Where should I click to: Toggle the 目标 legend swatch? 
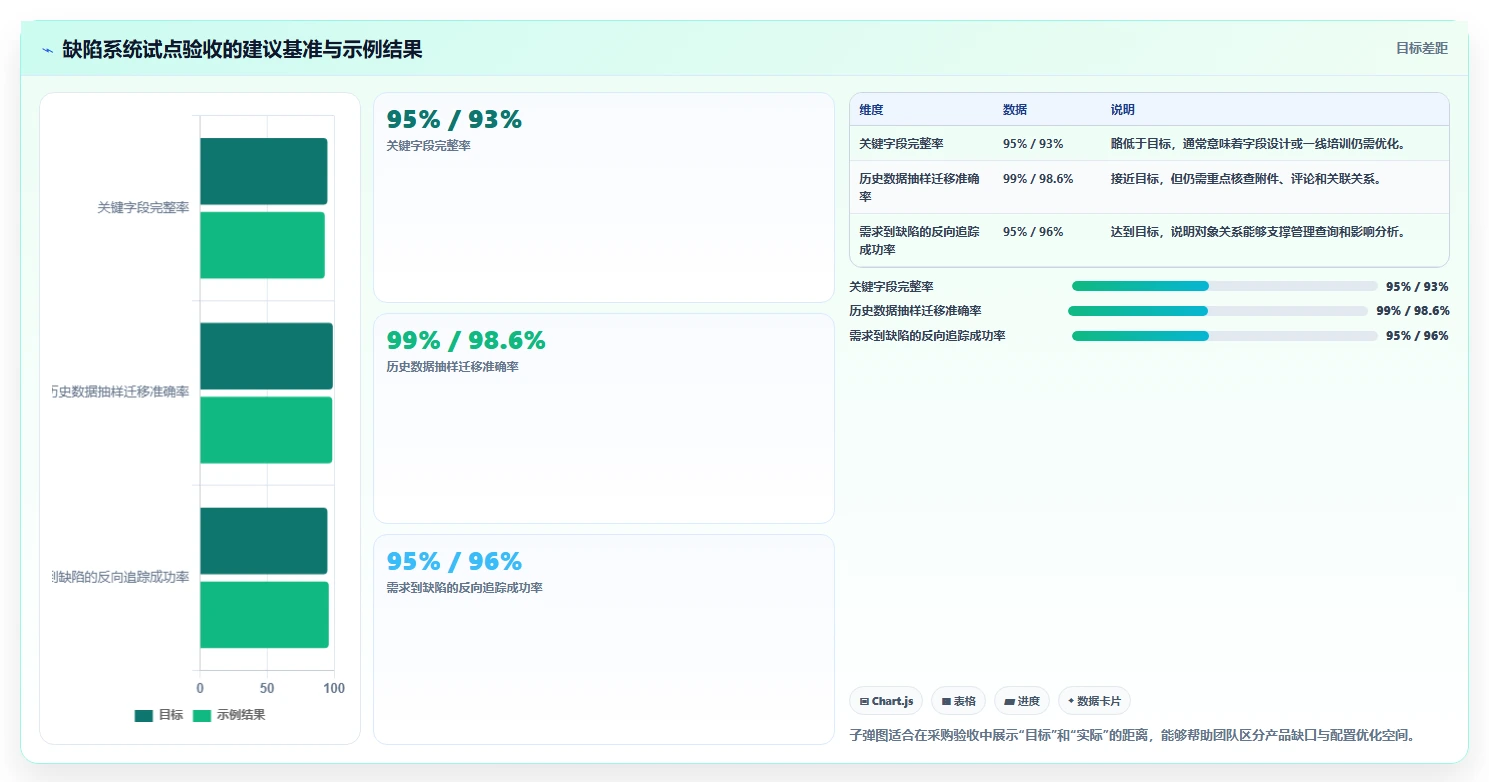(x=144, y=716)
